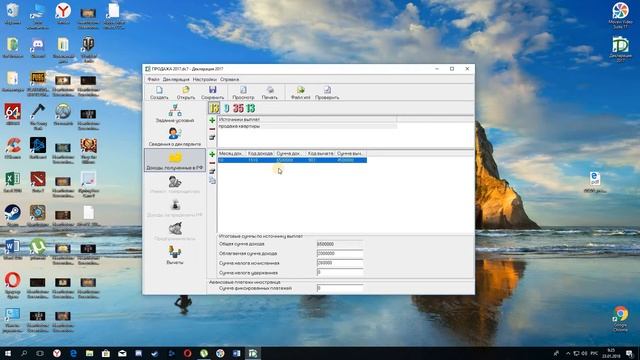The image size is (640, 360).
Task: Edit the selected income row
Action: 212,171
